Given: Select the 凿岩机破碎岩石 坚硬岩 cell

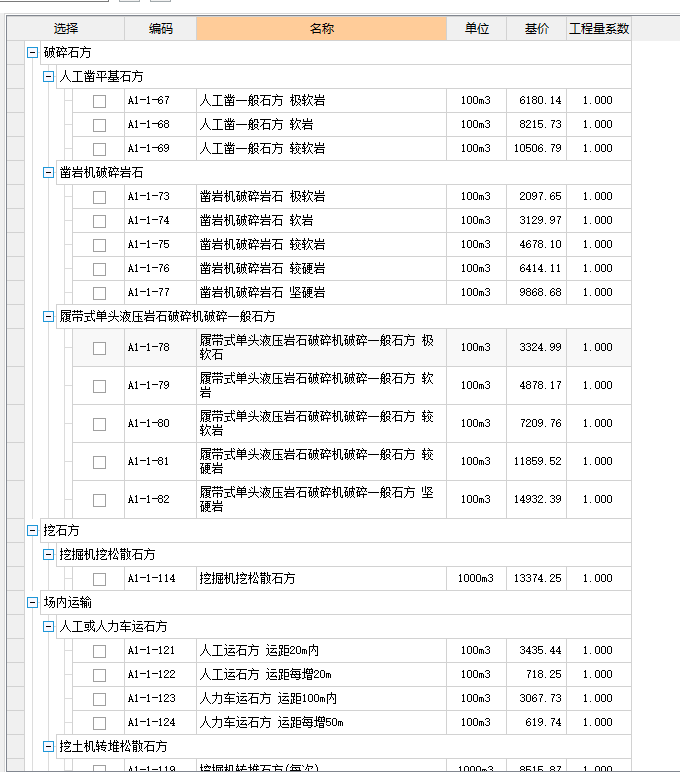Looking at the screenshot, I should (322, 292).
